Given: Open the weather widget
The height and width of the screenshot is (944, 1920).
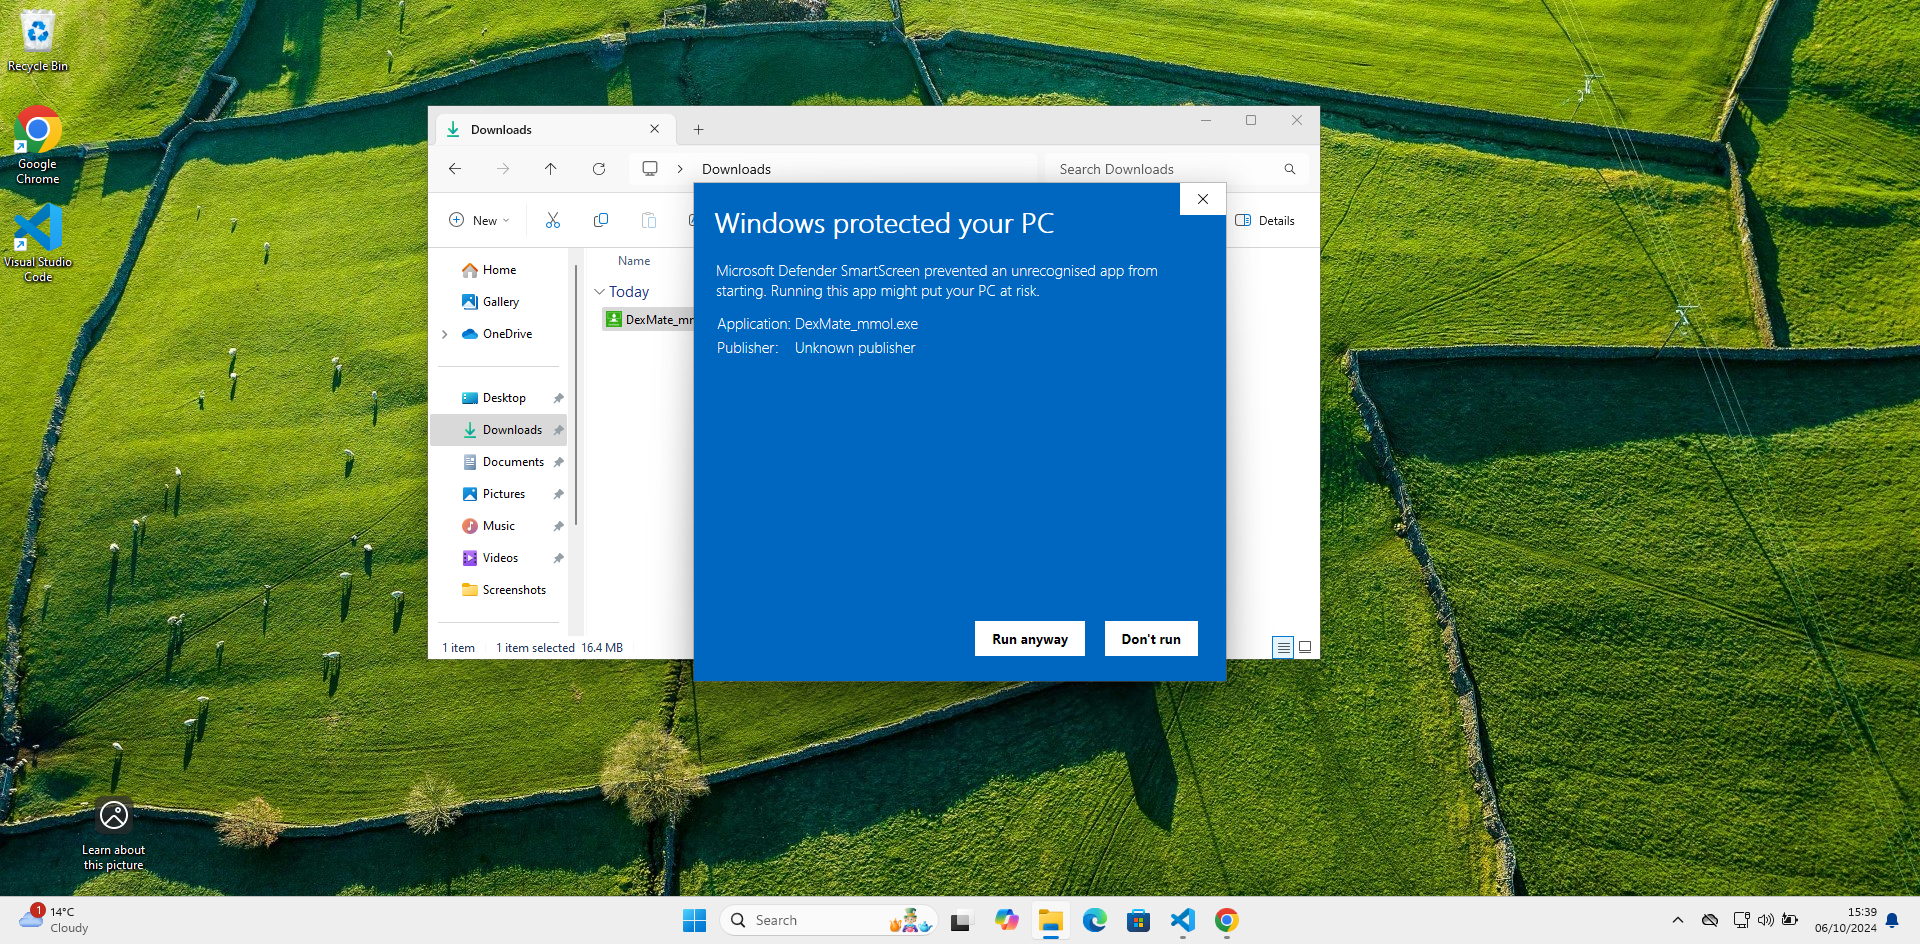Looking at the screenshot, I should [55, 920].
